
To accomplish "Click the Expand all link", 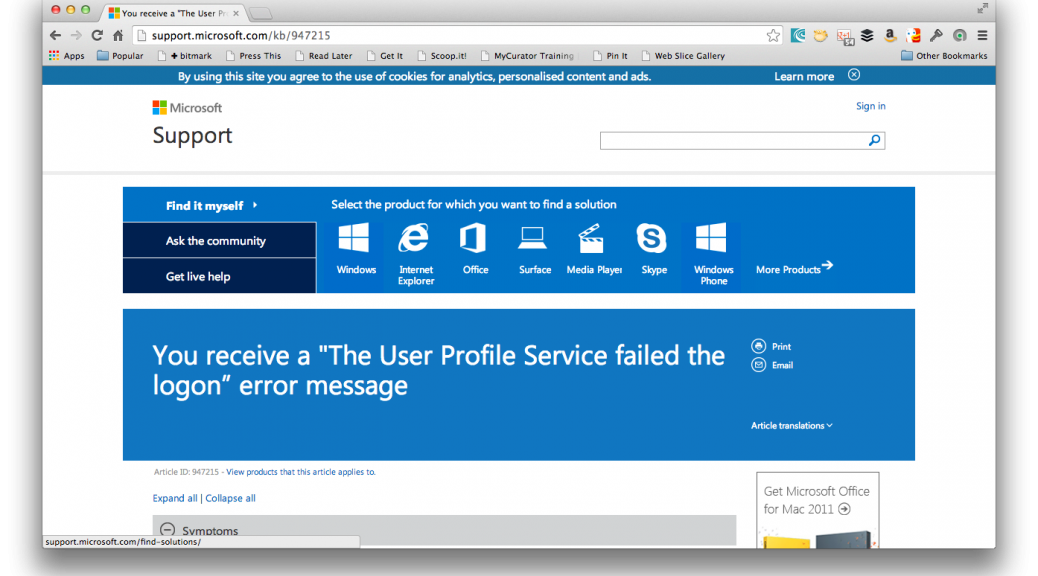I will click(x=175, y=498).
